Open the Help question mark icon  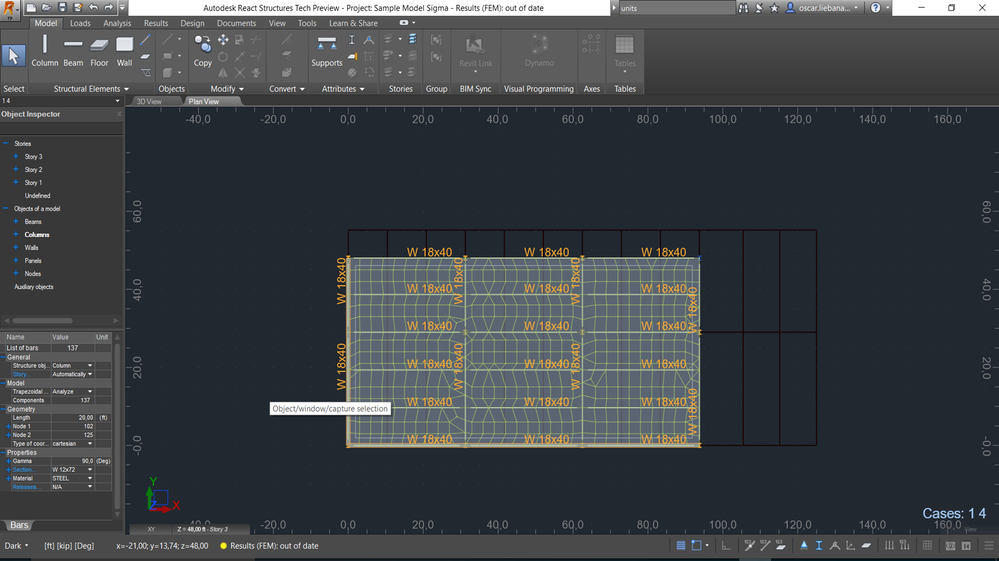pyautogui.click(x=875, y=8)
